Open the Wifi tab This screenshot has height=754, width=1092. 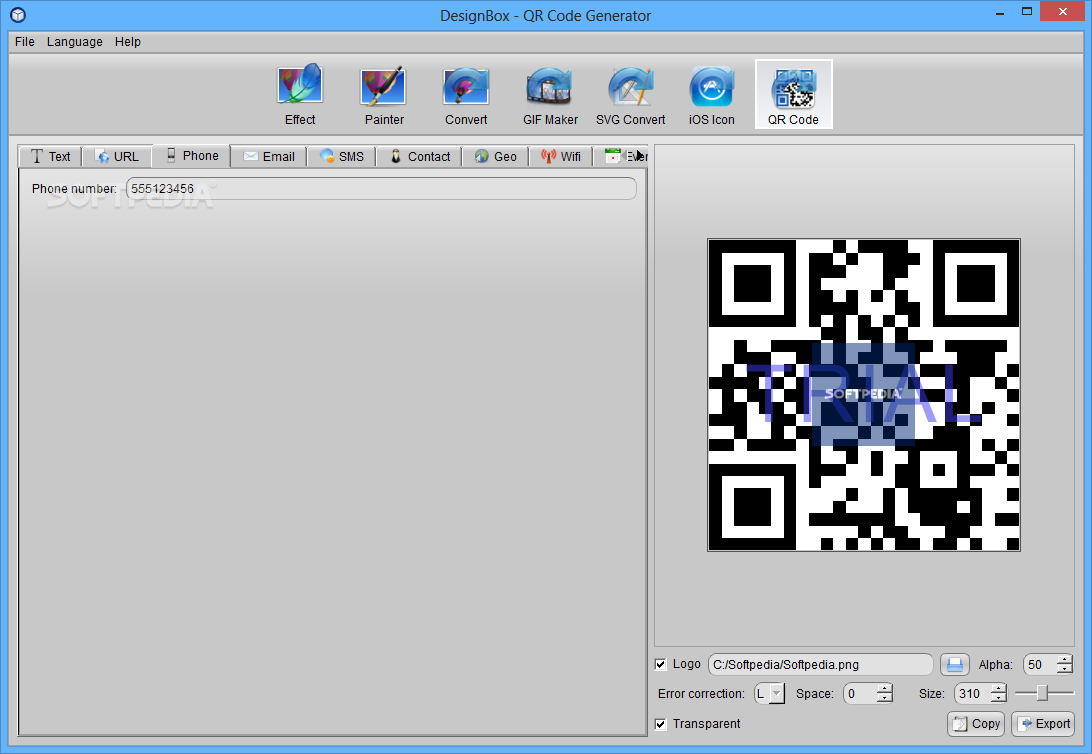point(561,157)
